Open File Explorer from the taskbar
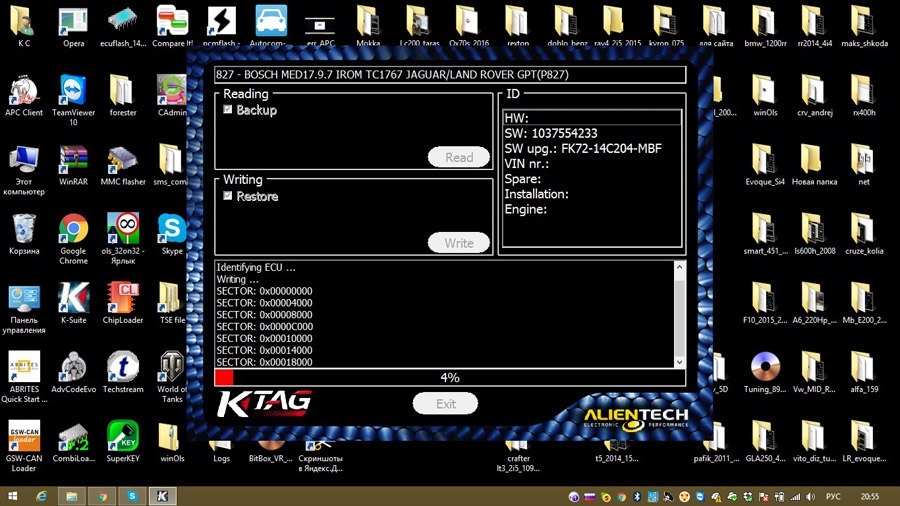 (72, 496)
